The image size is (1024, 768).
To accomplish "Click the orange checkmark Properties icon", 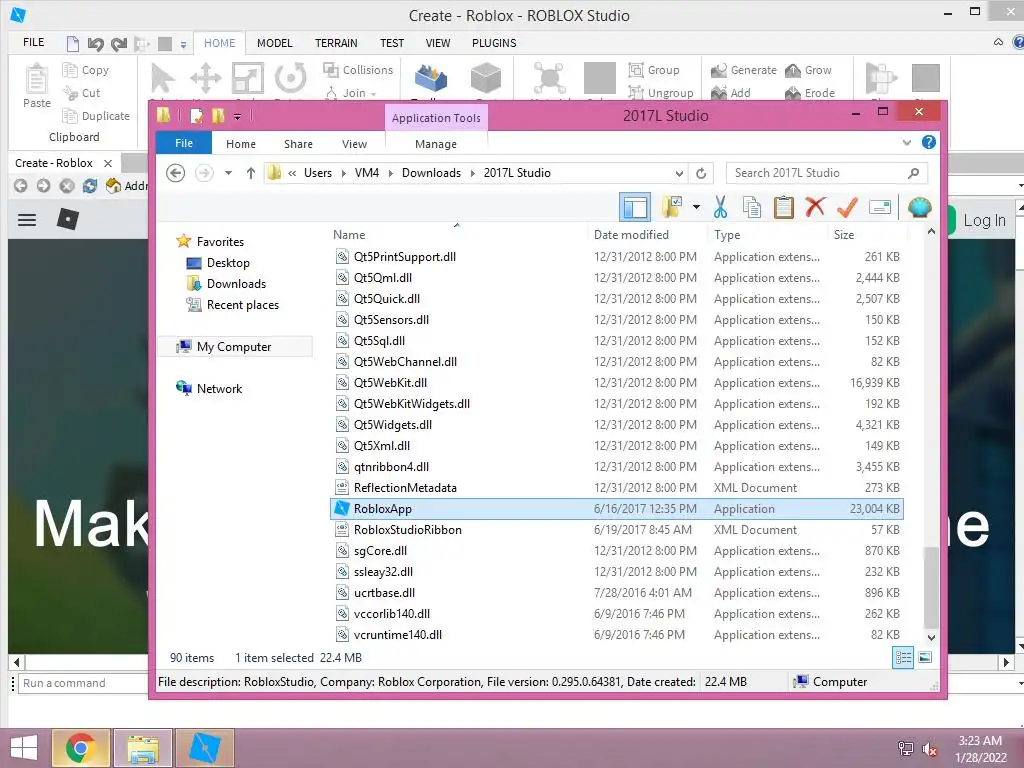I will (847, 208).
